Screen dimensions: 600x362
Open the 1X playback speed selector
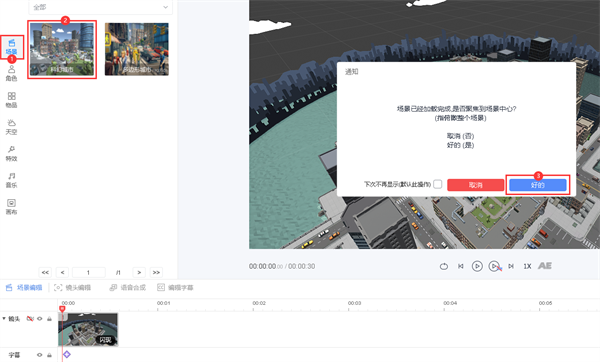click(527, 266)
